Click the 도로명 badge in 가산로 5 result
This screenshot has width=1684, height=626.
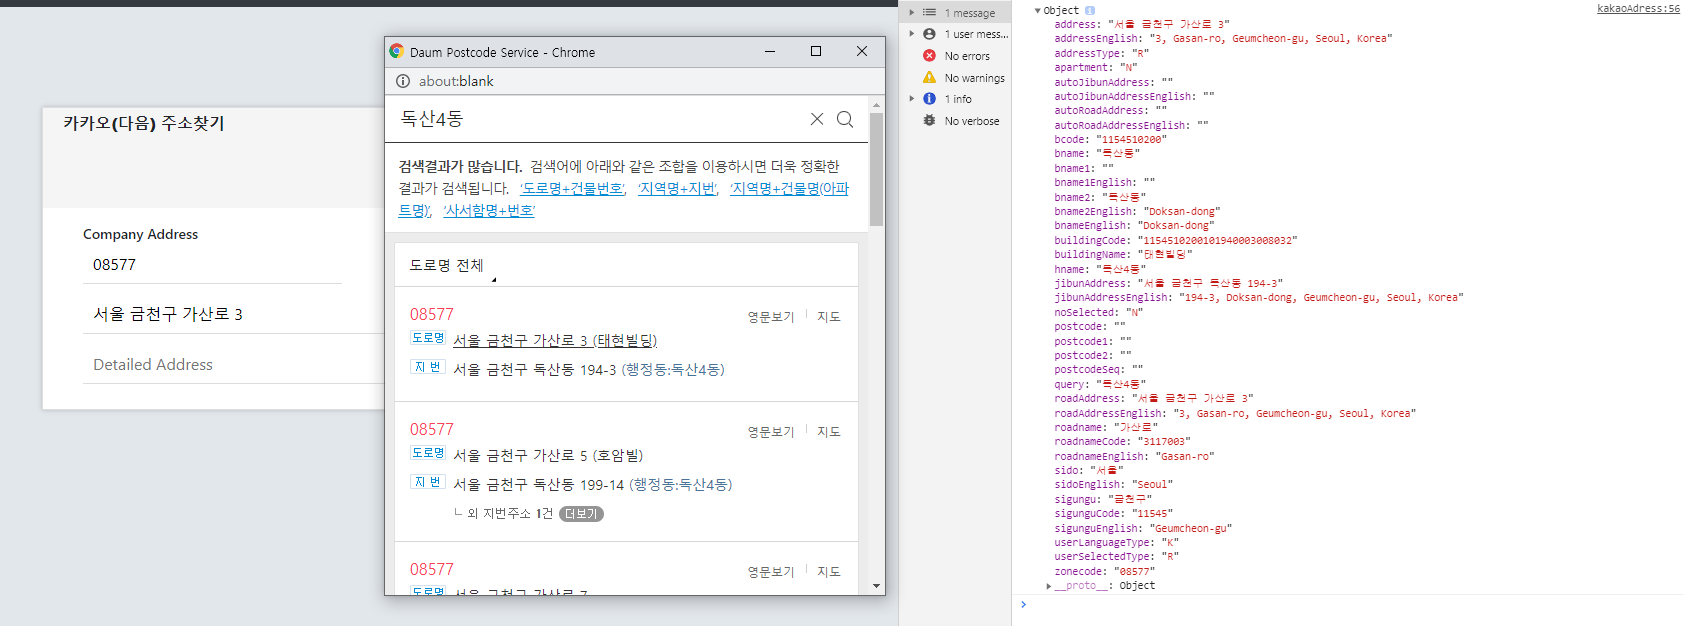click(x=428, y=453)
